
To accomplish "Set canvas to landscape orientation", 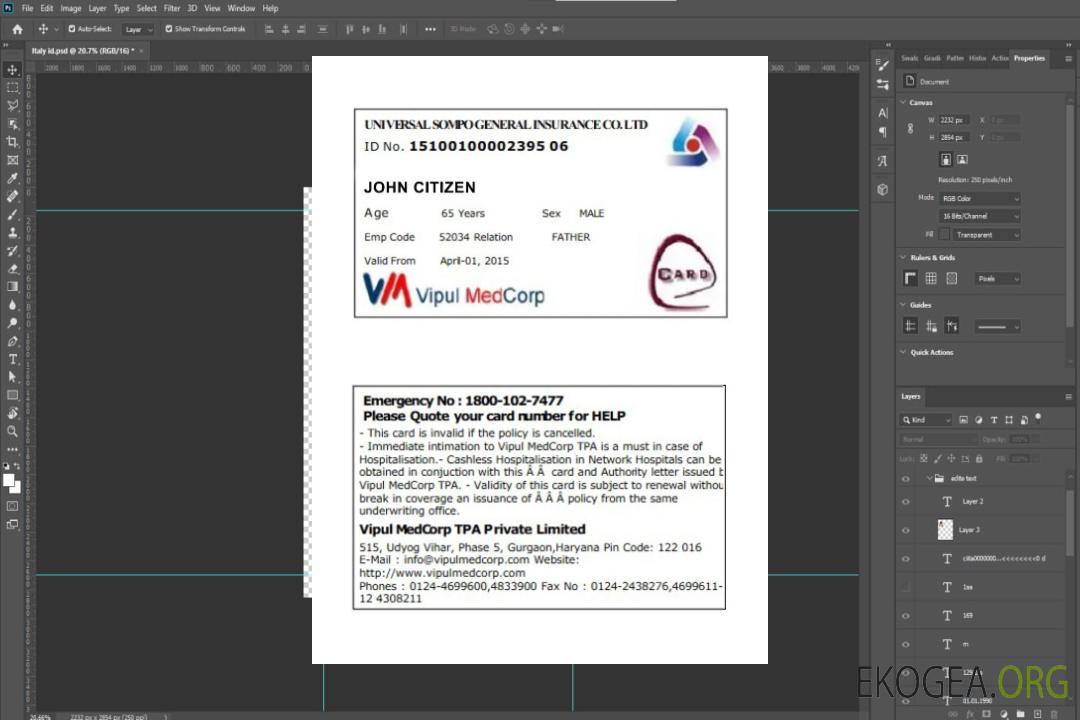I will [962, 160].
